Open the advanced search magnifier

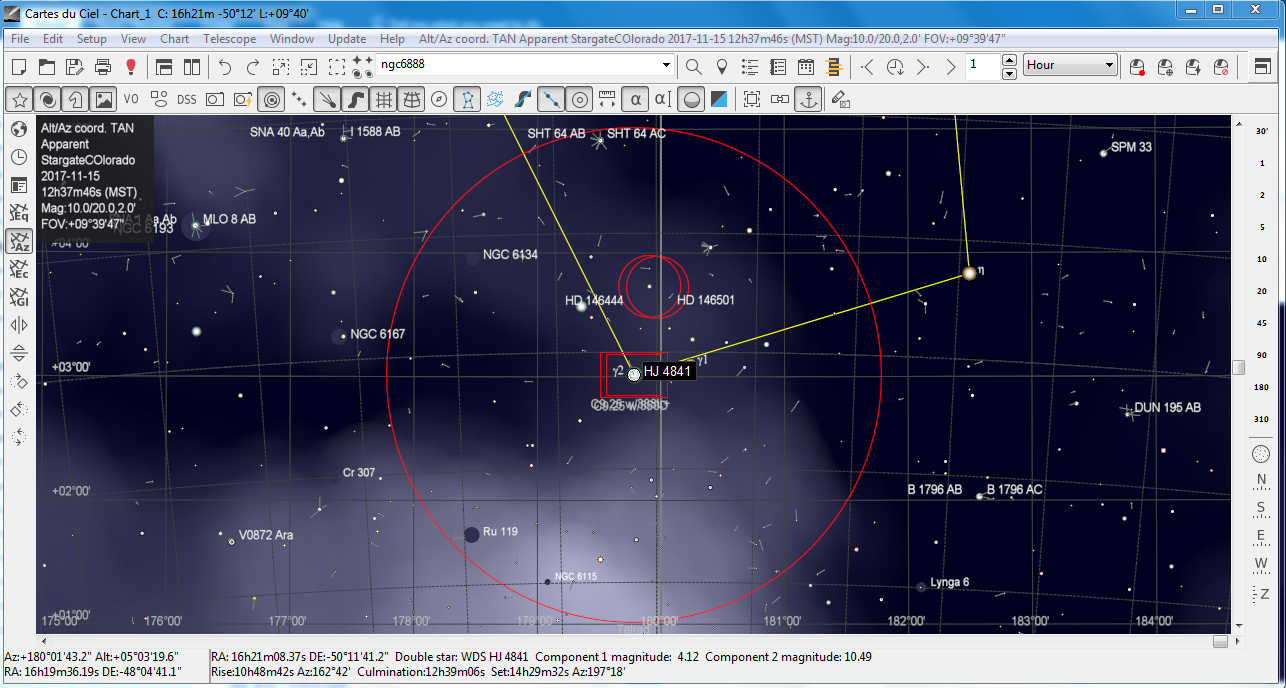click(693, 67)
